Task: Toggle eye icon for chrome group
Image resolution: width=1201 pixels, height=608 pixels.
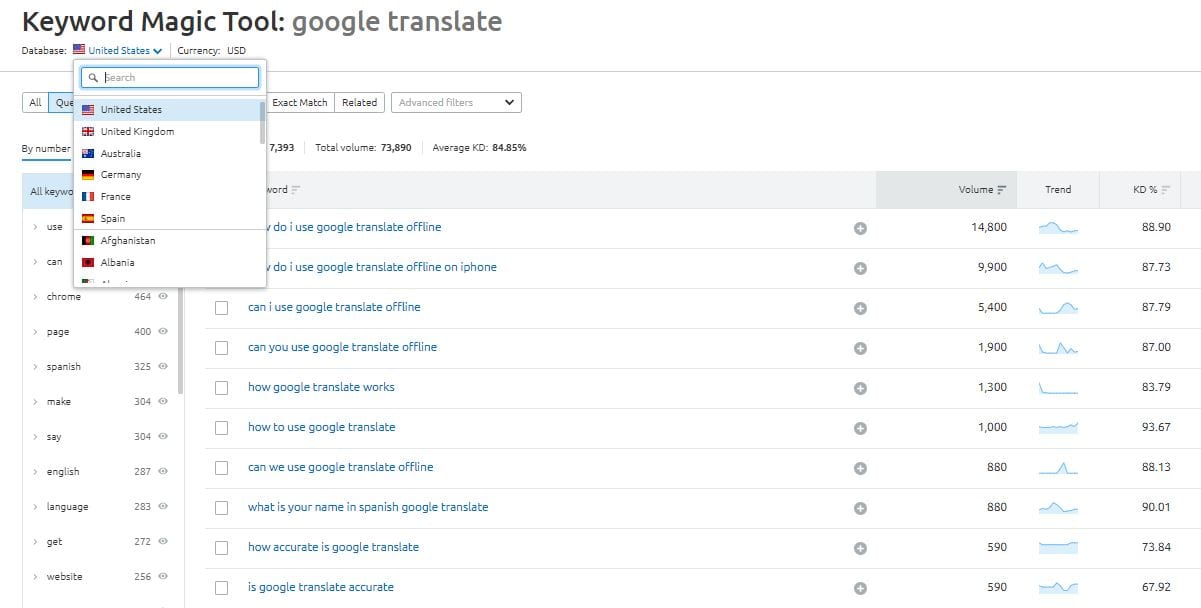Action: [x=163, y=296]
